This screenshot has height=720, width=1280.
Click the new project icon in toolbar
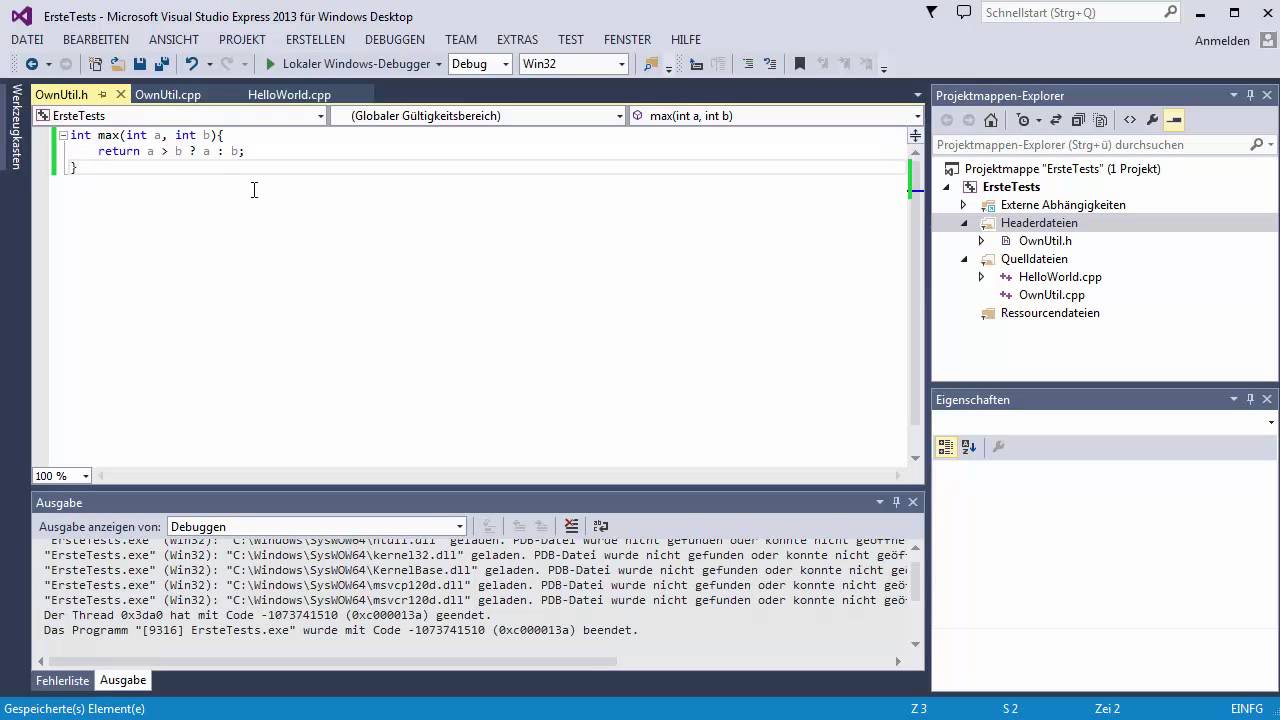(x=96, y=64)
